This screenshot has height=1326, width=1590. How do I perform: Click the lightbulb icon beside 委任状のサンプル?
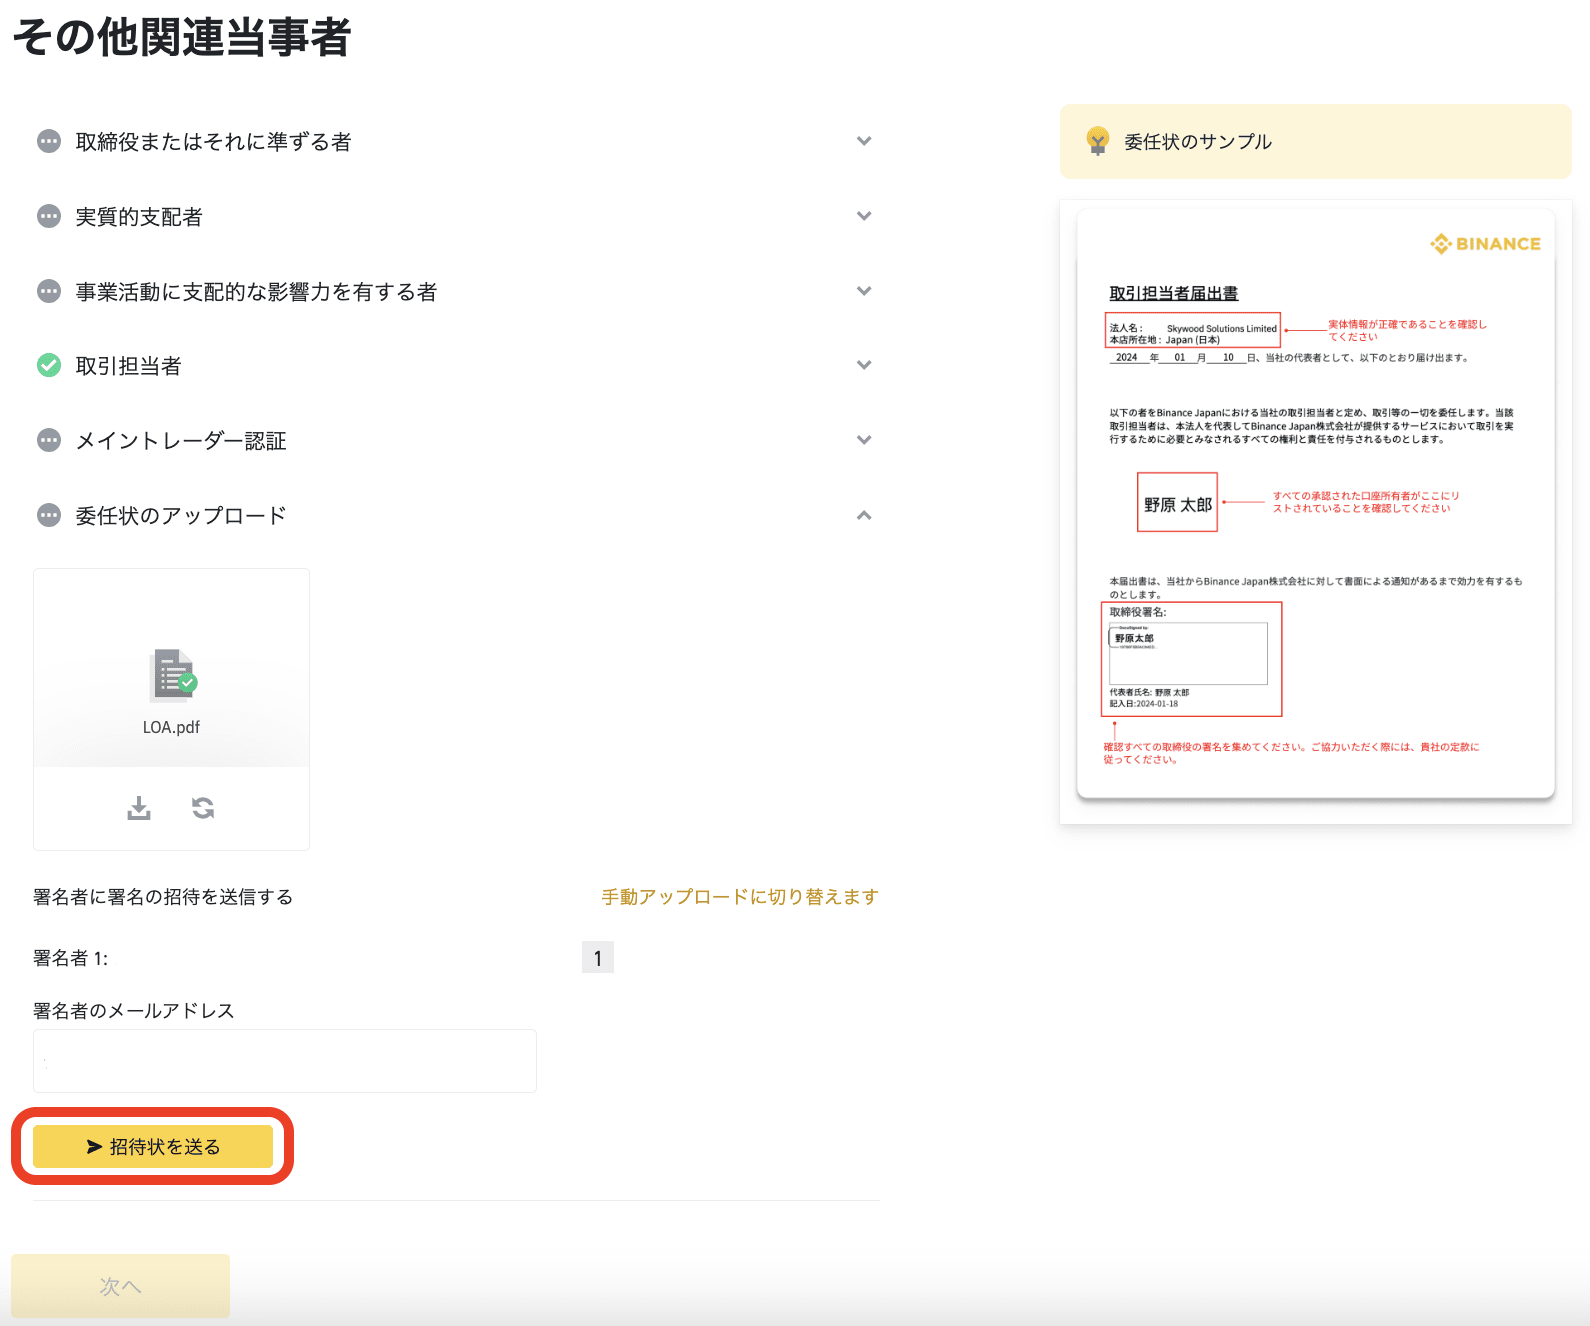coord(1098,141)
